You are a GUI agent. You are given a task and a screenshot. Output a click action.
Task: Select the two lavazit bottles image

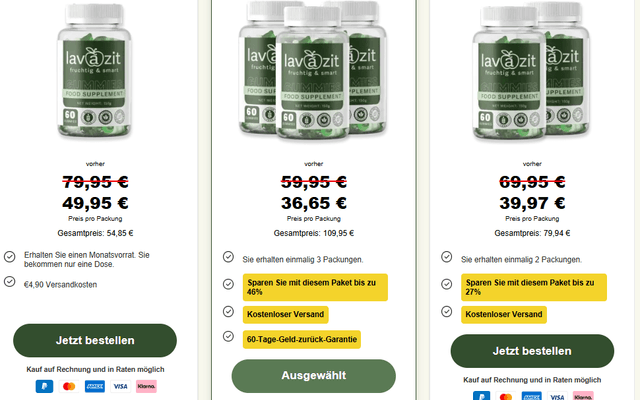tap(531, 71)
